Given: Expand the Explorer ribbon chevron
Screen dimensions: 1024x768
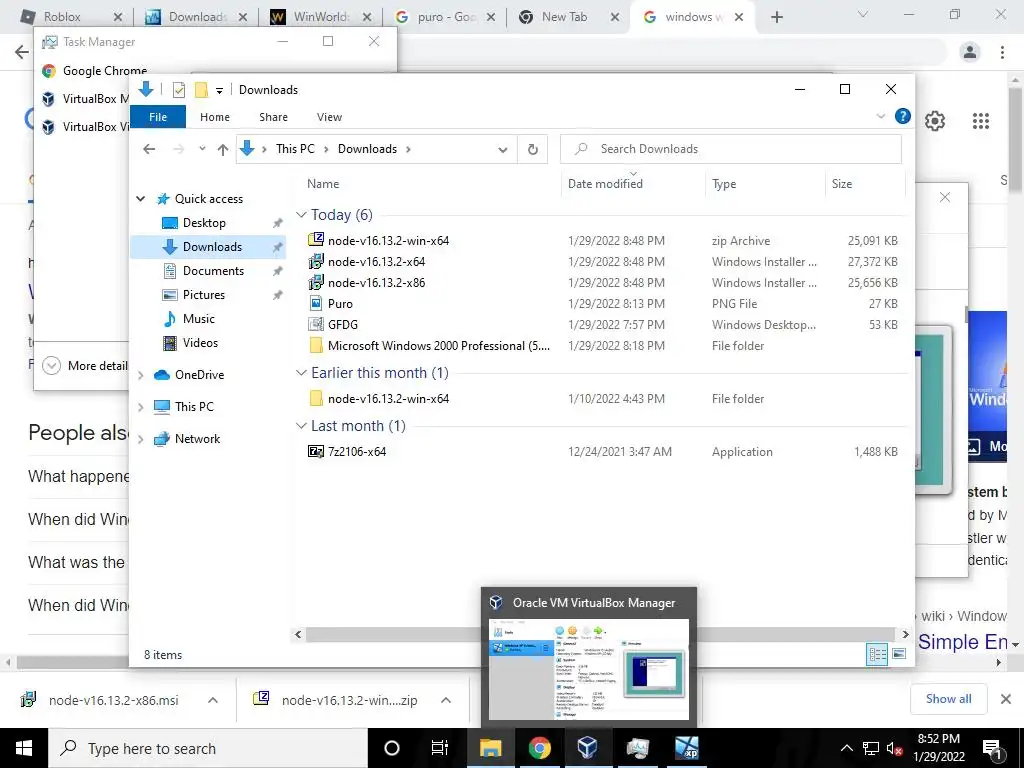Looking at the screenshot, I should (x=880, y=116).
